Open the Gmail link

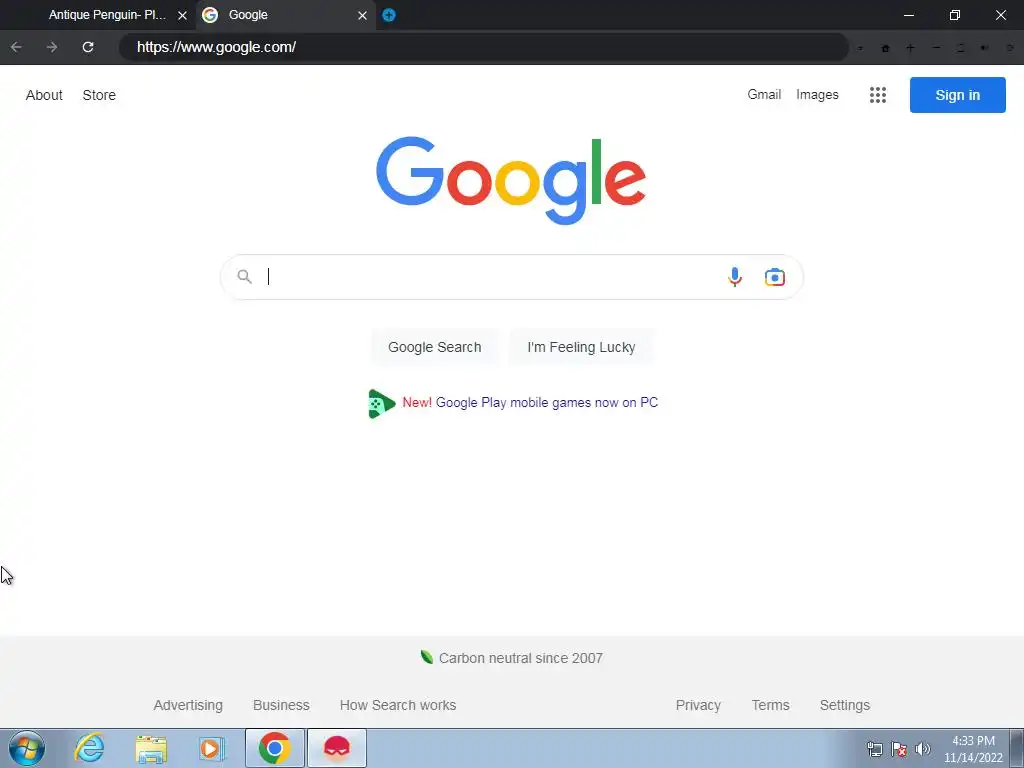[x=764, y=95]
